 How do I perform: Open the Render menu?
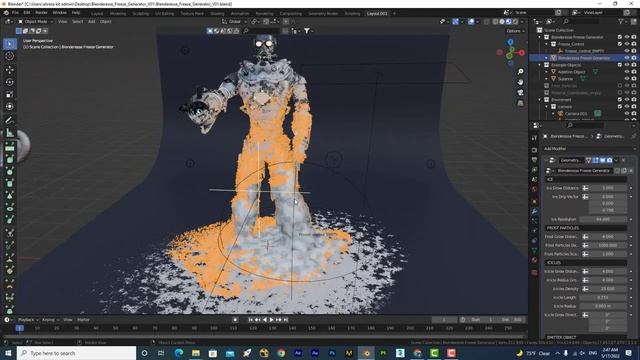tap(41, 13)
